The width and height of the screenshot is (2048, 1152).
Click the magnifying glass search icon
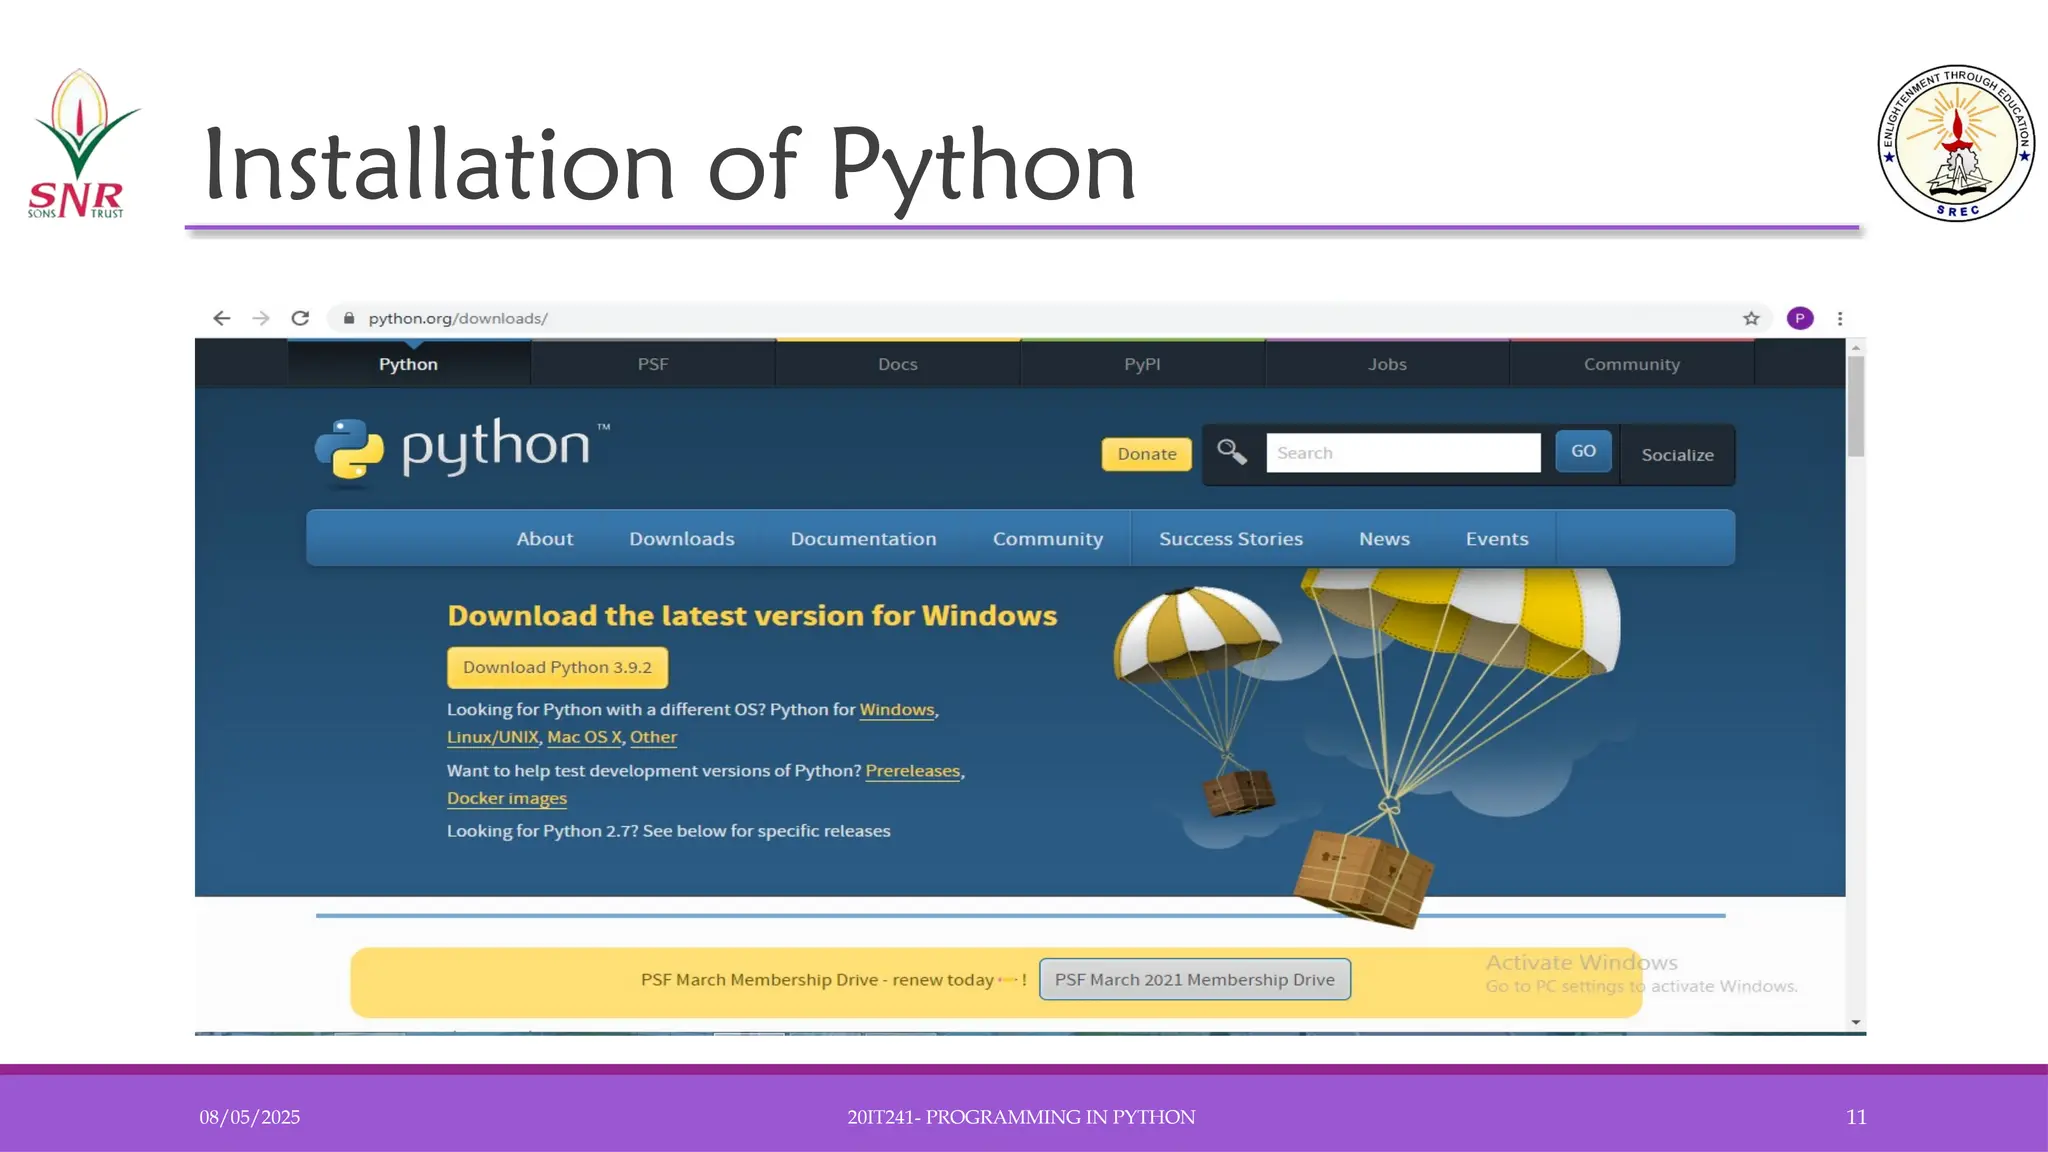(x=1232, y=452)
